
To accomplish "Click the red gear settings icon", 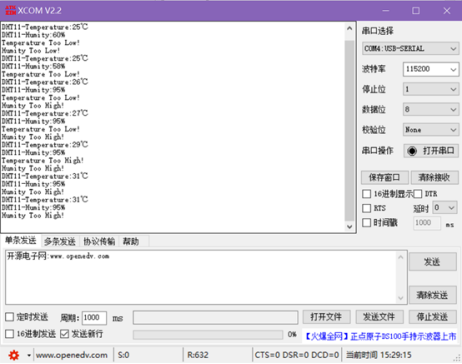I will [x=14, y=355].
